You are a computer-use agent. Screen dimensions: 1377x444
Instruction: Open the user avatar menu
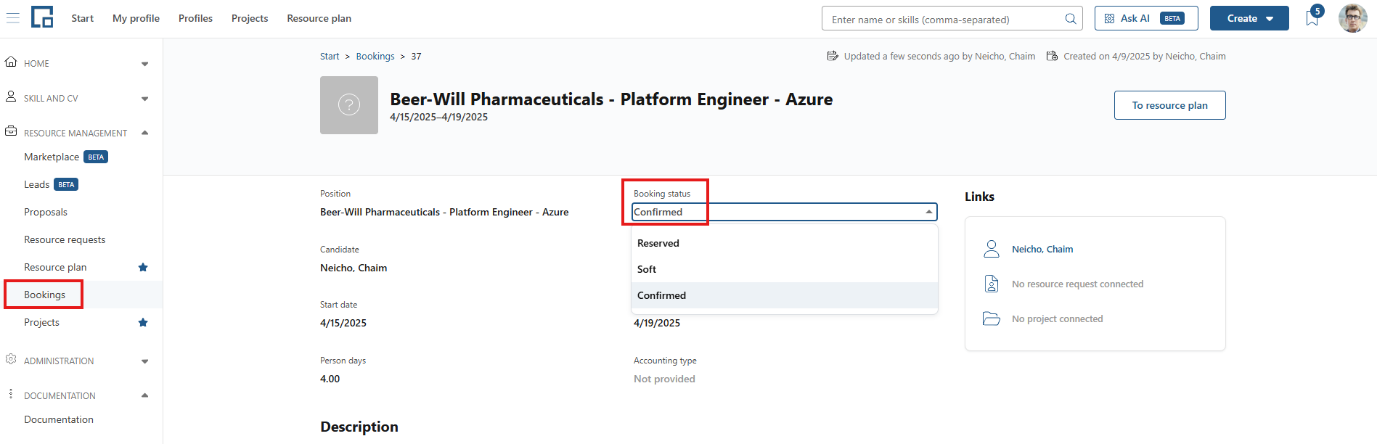pos(1352,18)
